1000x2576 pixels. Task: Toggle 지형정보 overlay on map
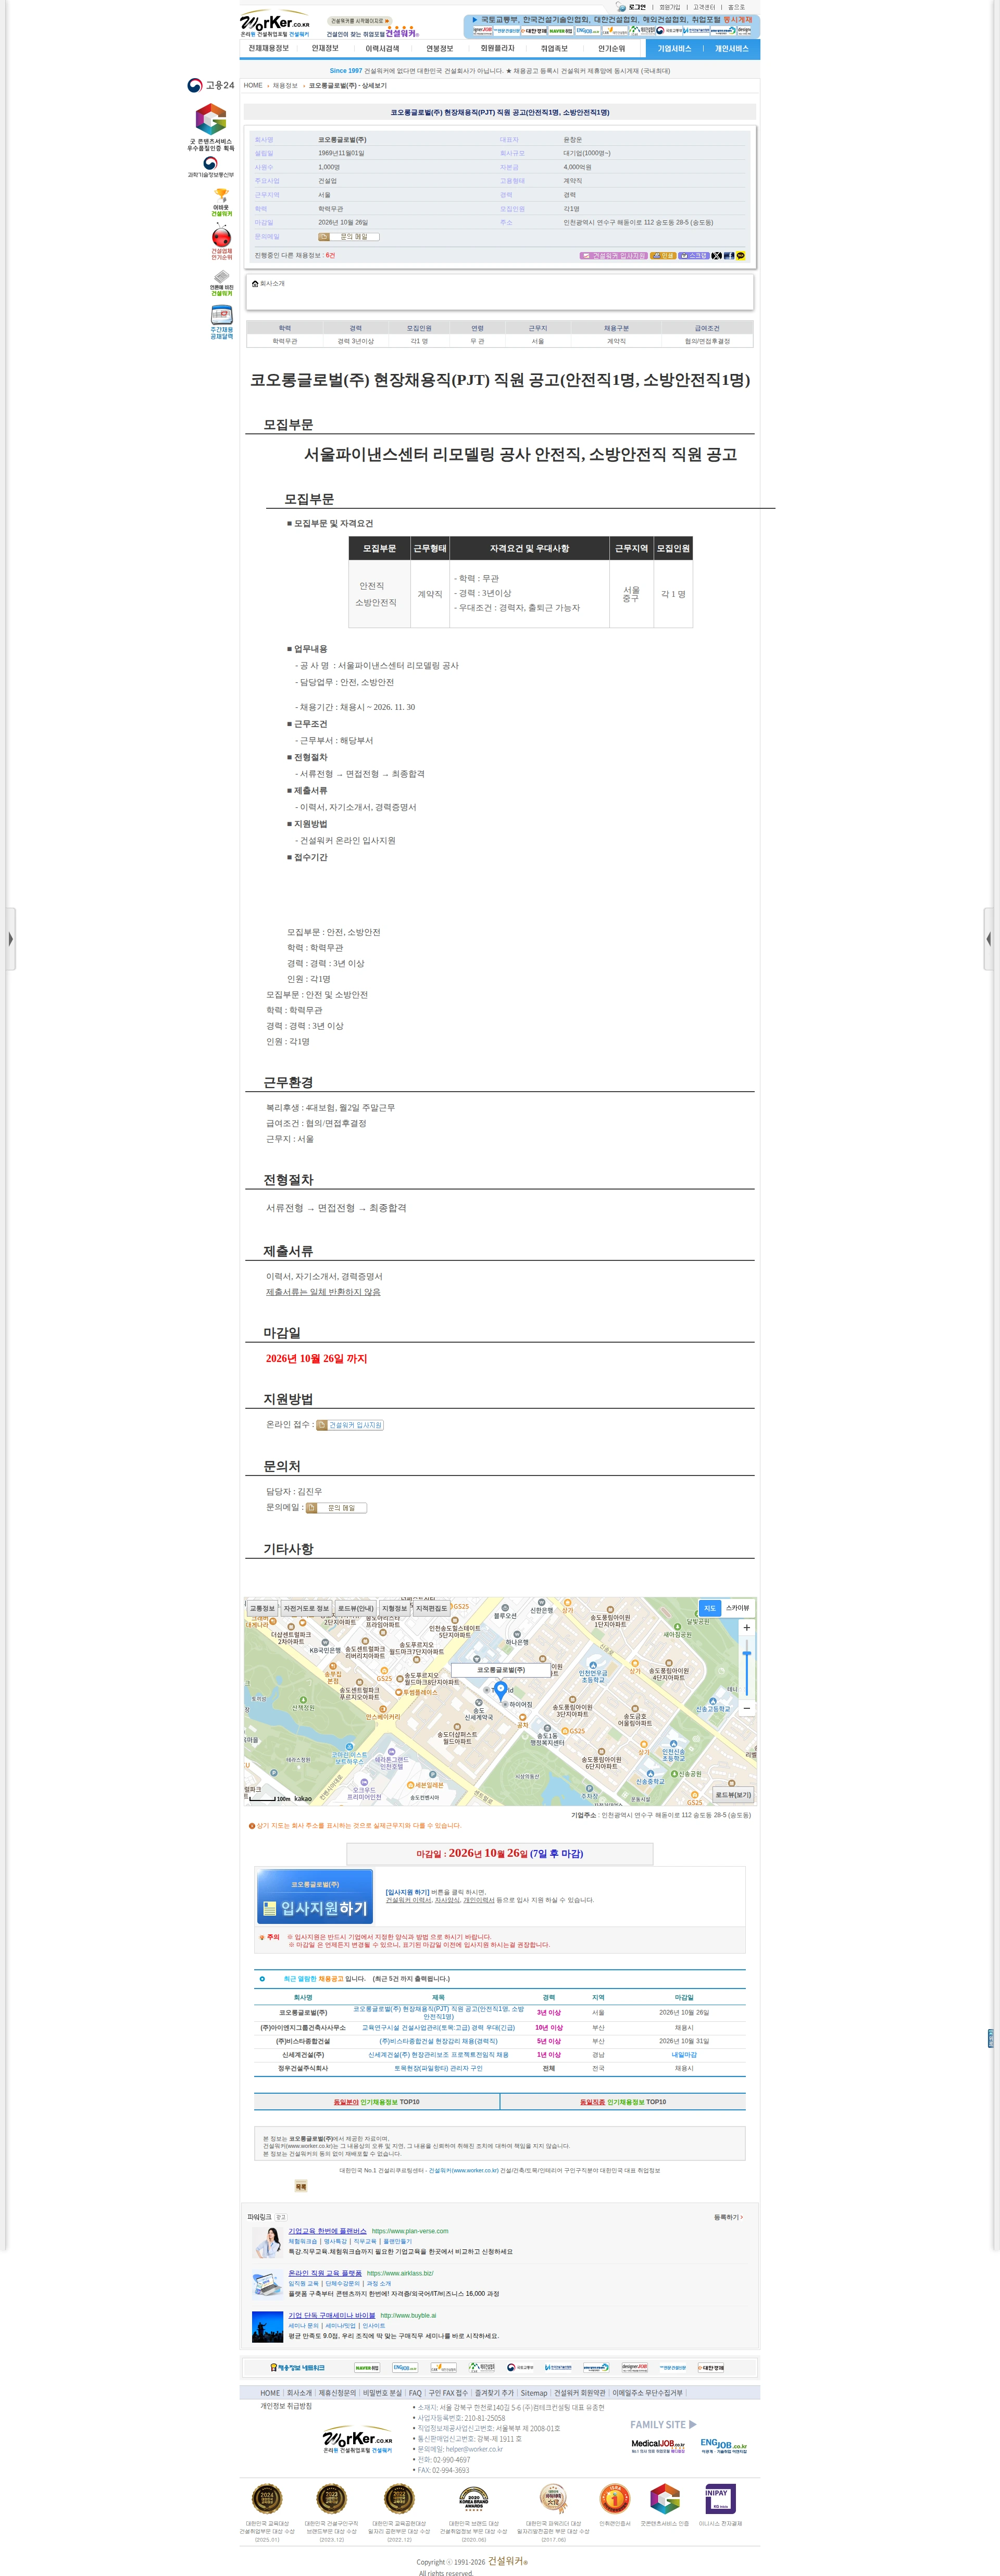point(395,1609)
